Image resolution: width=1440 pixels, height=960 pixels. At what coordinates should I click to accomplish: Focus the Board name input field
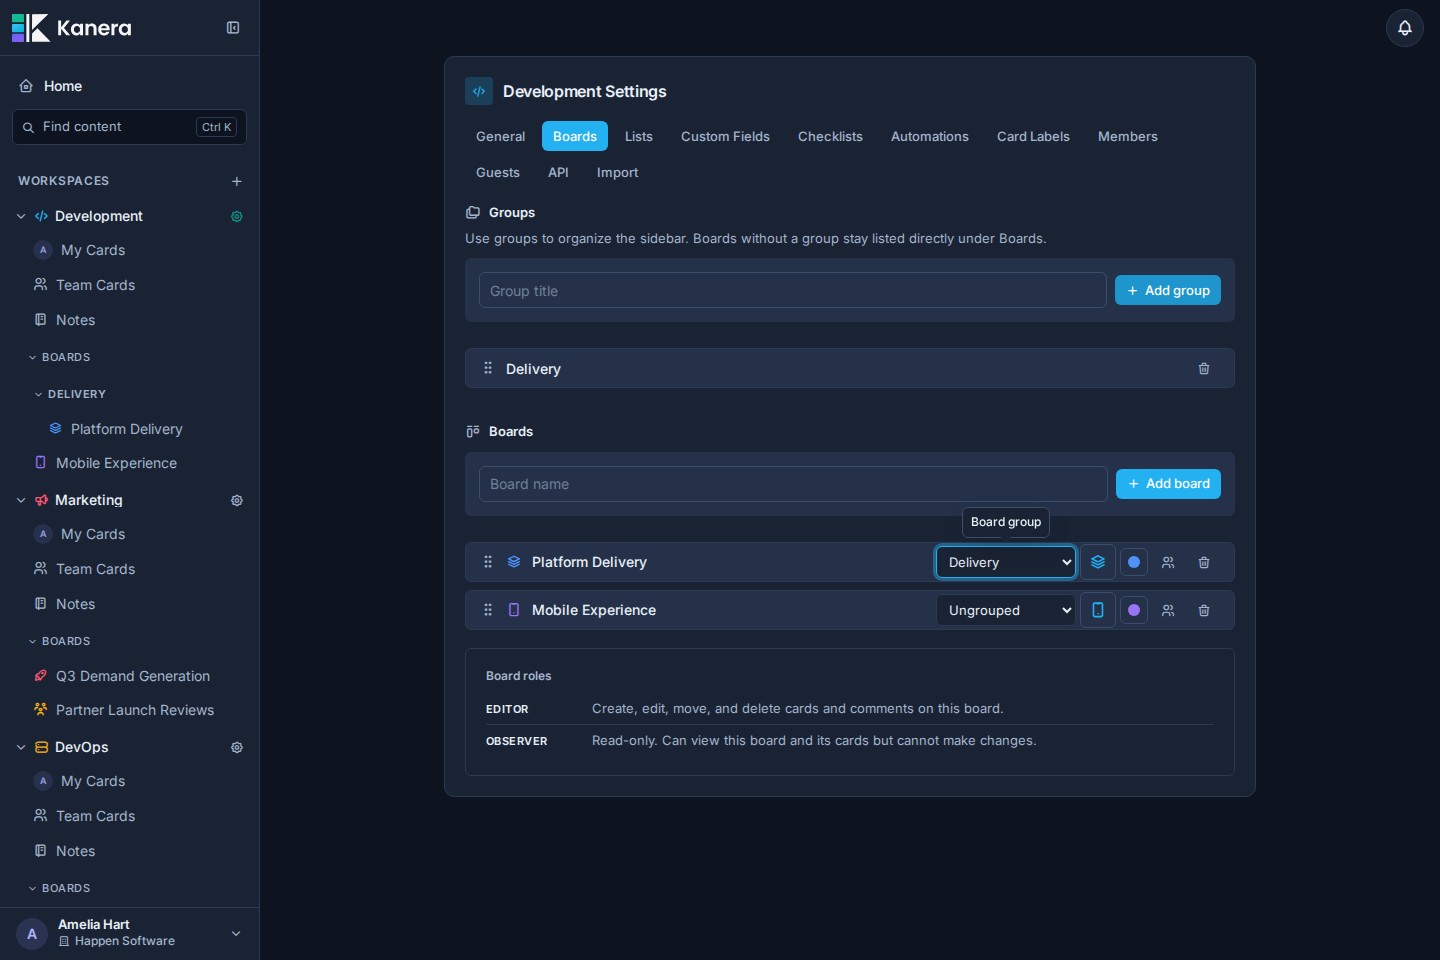(793, 484)
